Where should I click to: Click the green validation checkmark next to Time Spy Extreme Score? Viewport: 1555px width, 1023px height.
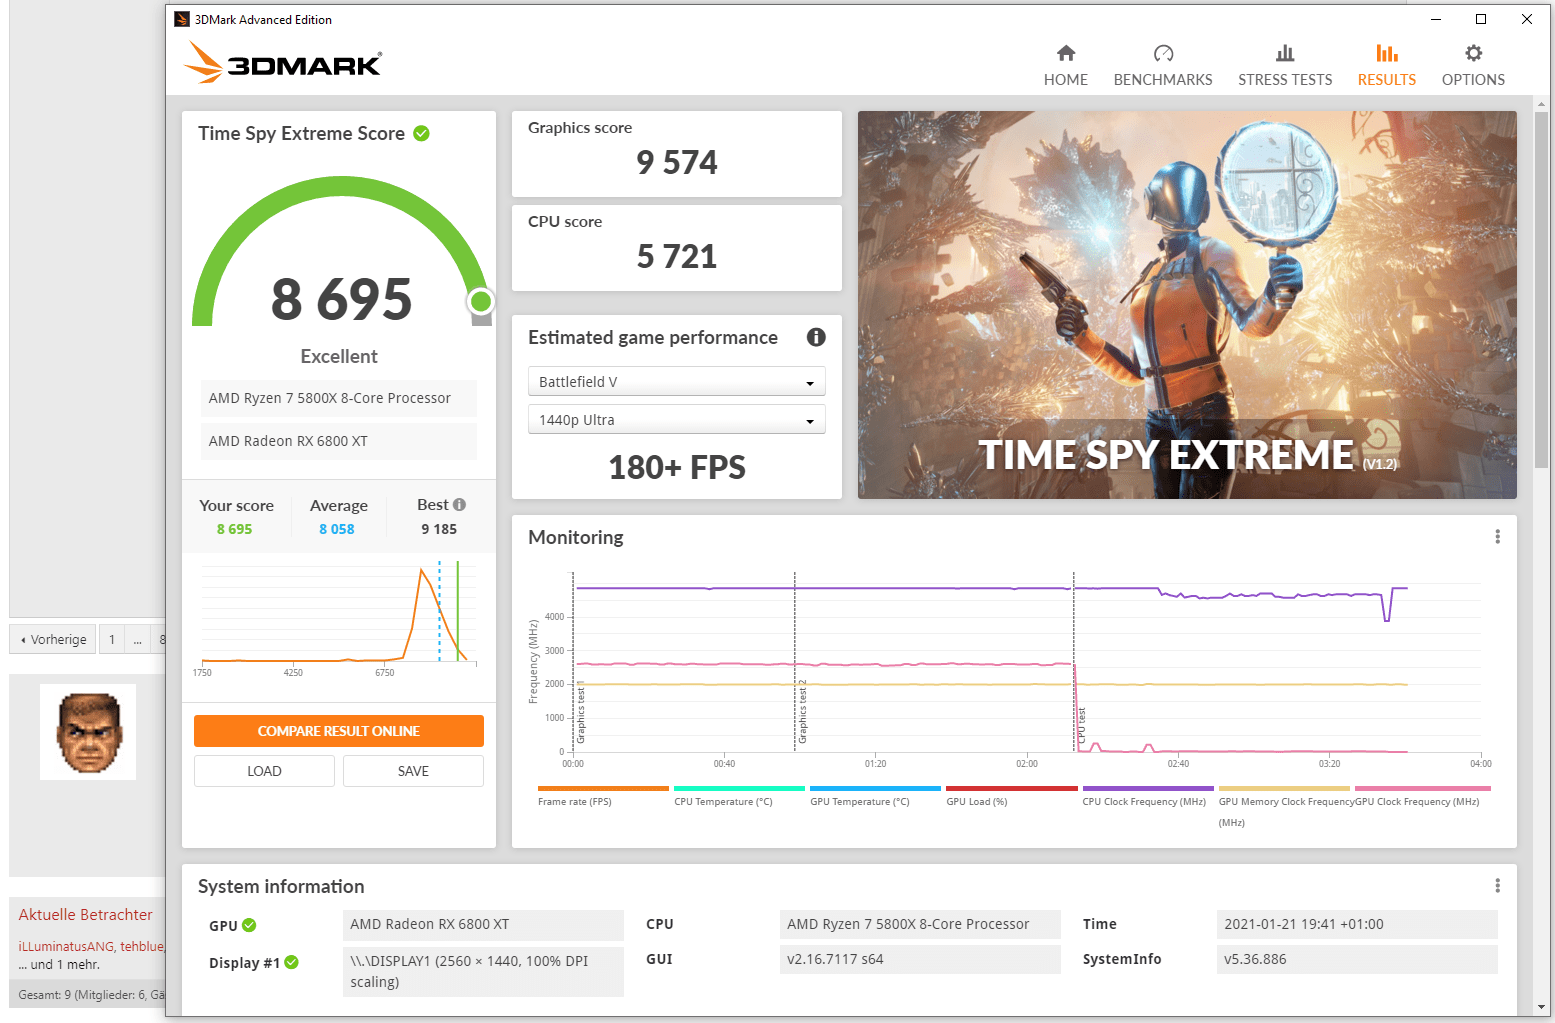[422, 133]
